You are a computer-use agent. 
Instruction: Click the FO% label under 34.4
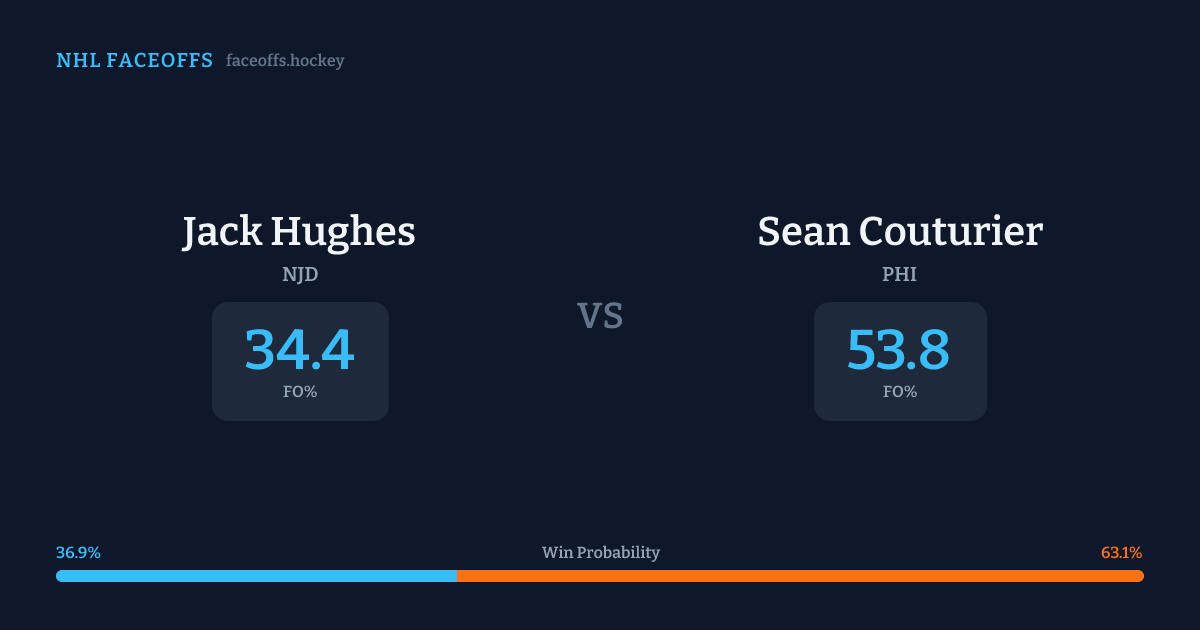click(300, 392)
